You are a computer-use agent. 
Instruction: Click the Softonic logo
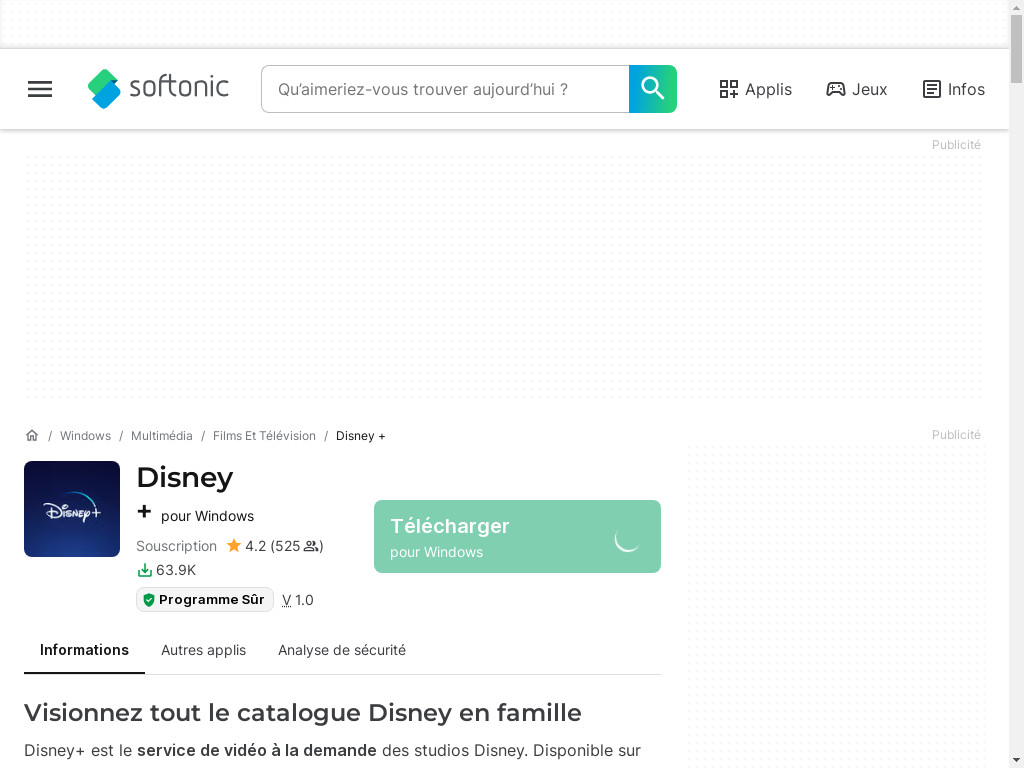click(158, 88)
